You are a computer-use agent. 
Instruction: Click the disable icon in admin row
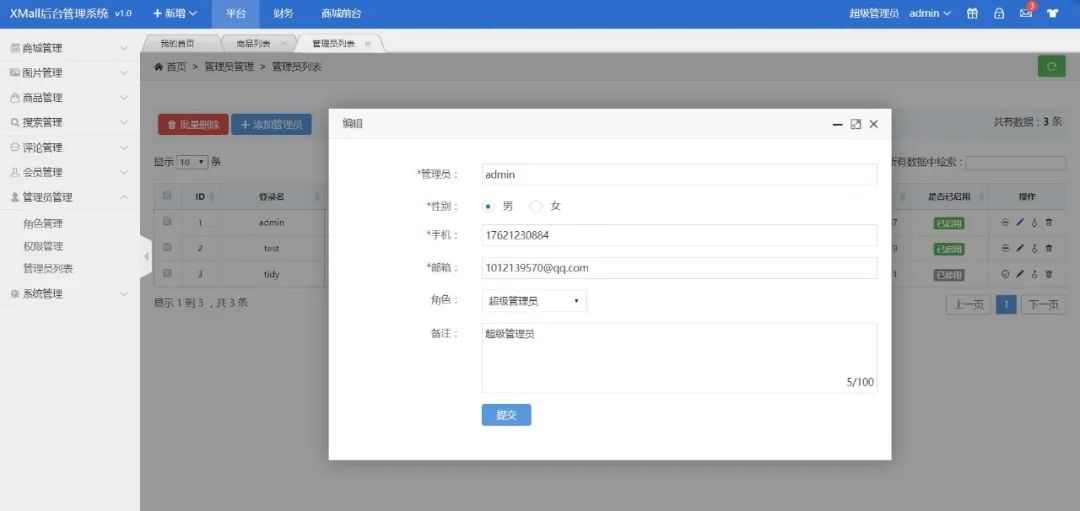(x=1005, y=222)
